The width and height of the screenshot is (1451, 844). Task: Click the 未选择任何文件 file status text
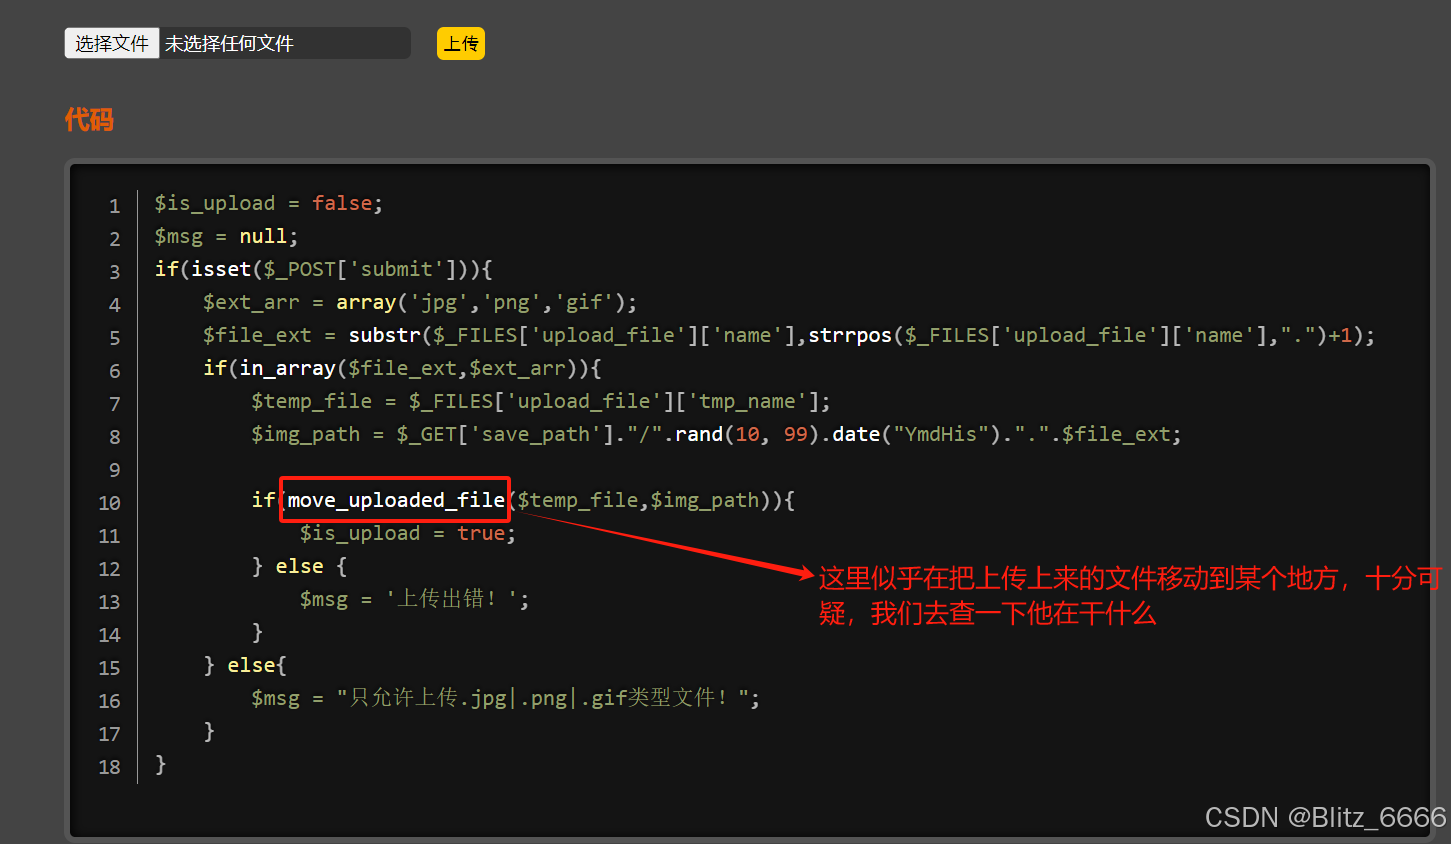pyautogui.click(x=229, y=43)
